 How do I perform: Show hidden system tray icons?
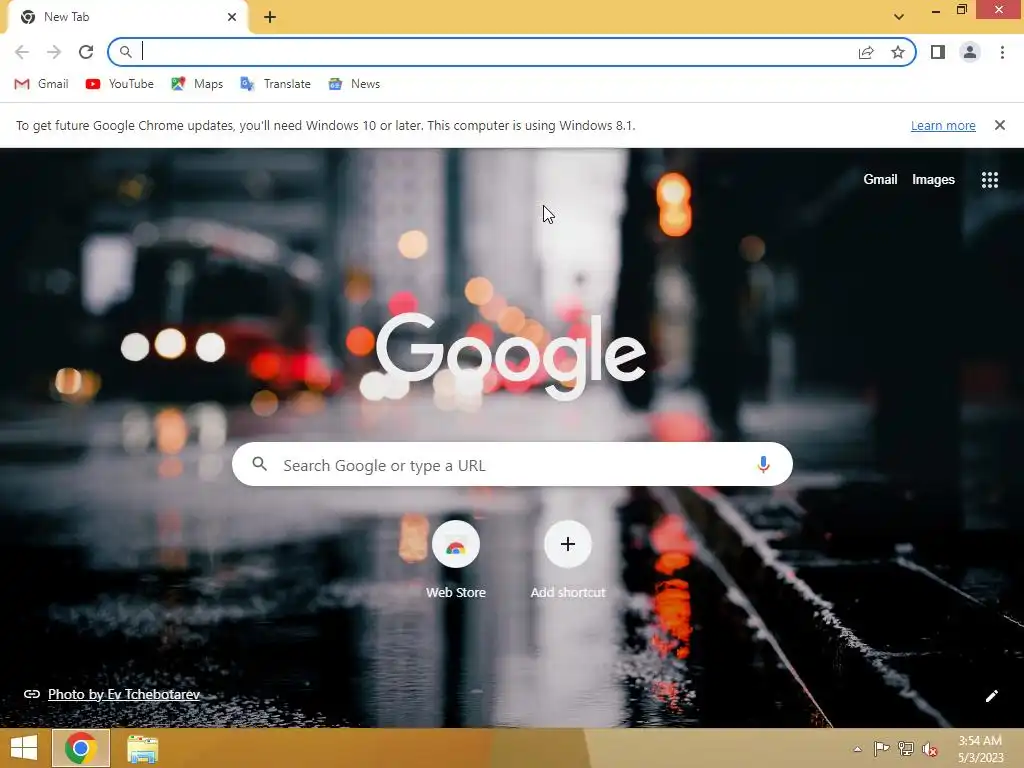[857, 749]
